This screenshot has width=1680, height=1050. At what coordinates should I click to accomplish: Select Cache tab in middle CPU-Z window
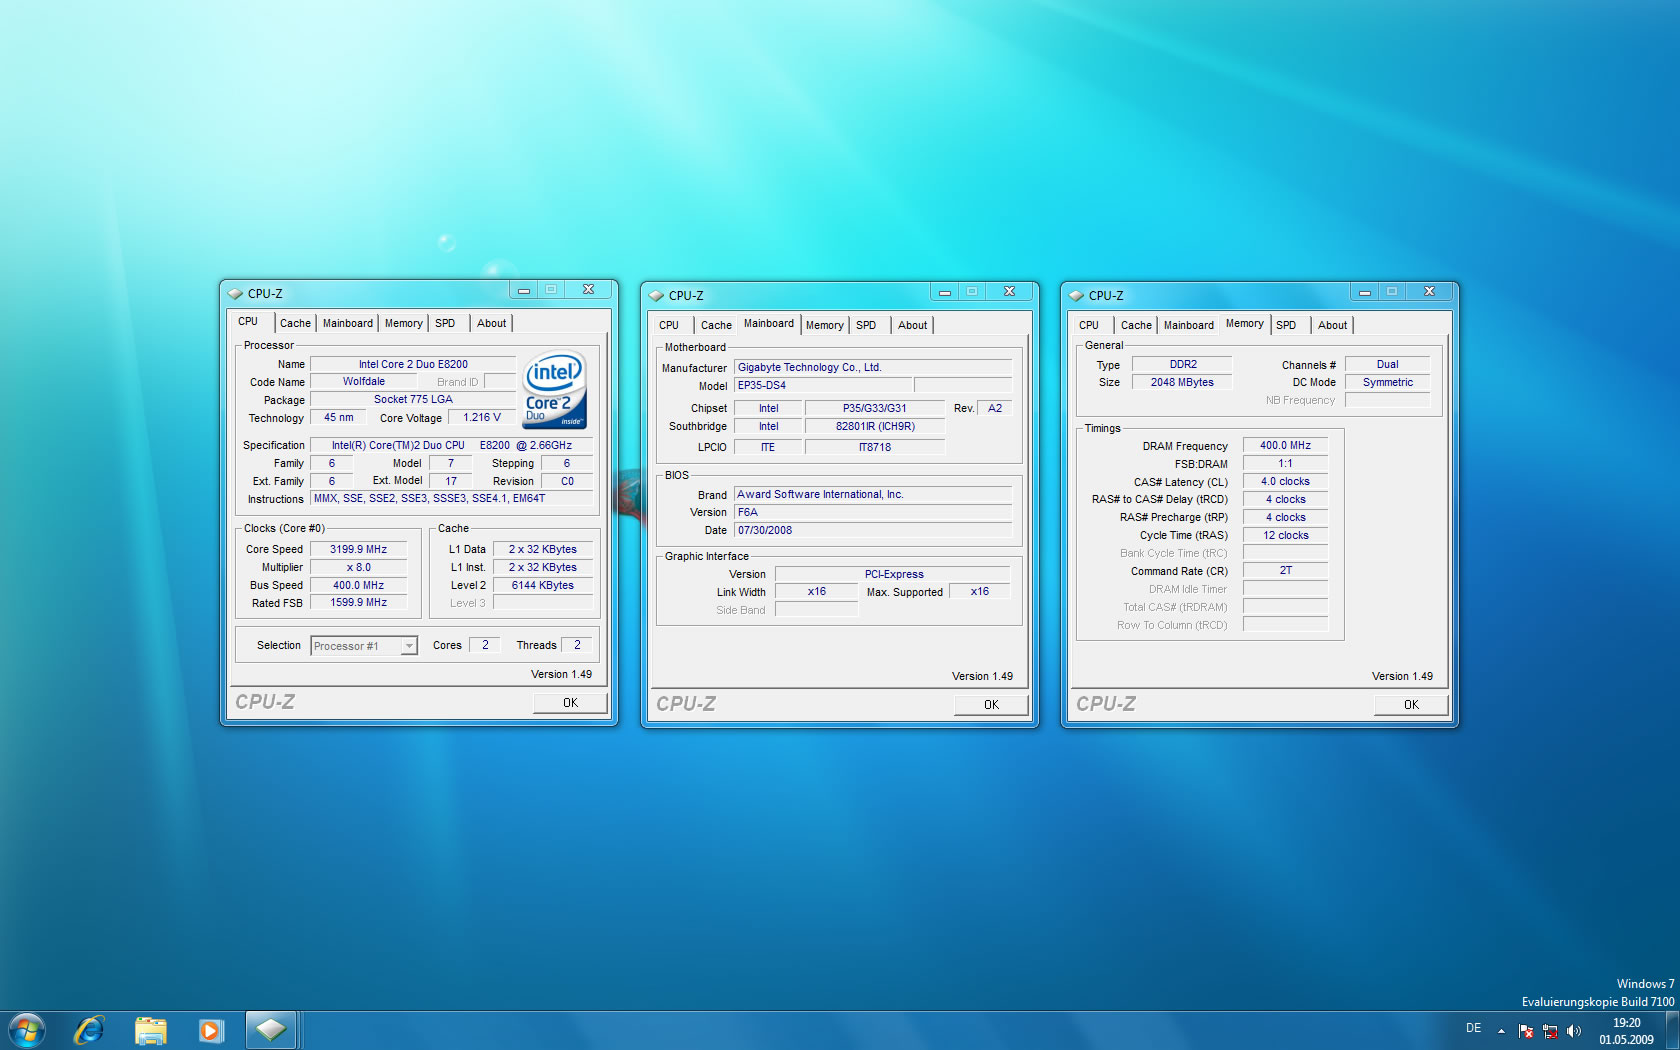click(x=716, y=326)
